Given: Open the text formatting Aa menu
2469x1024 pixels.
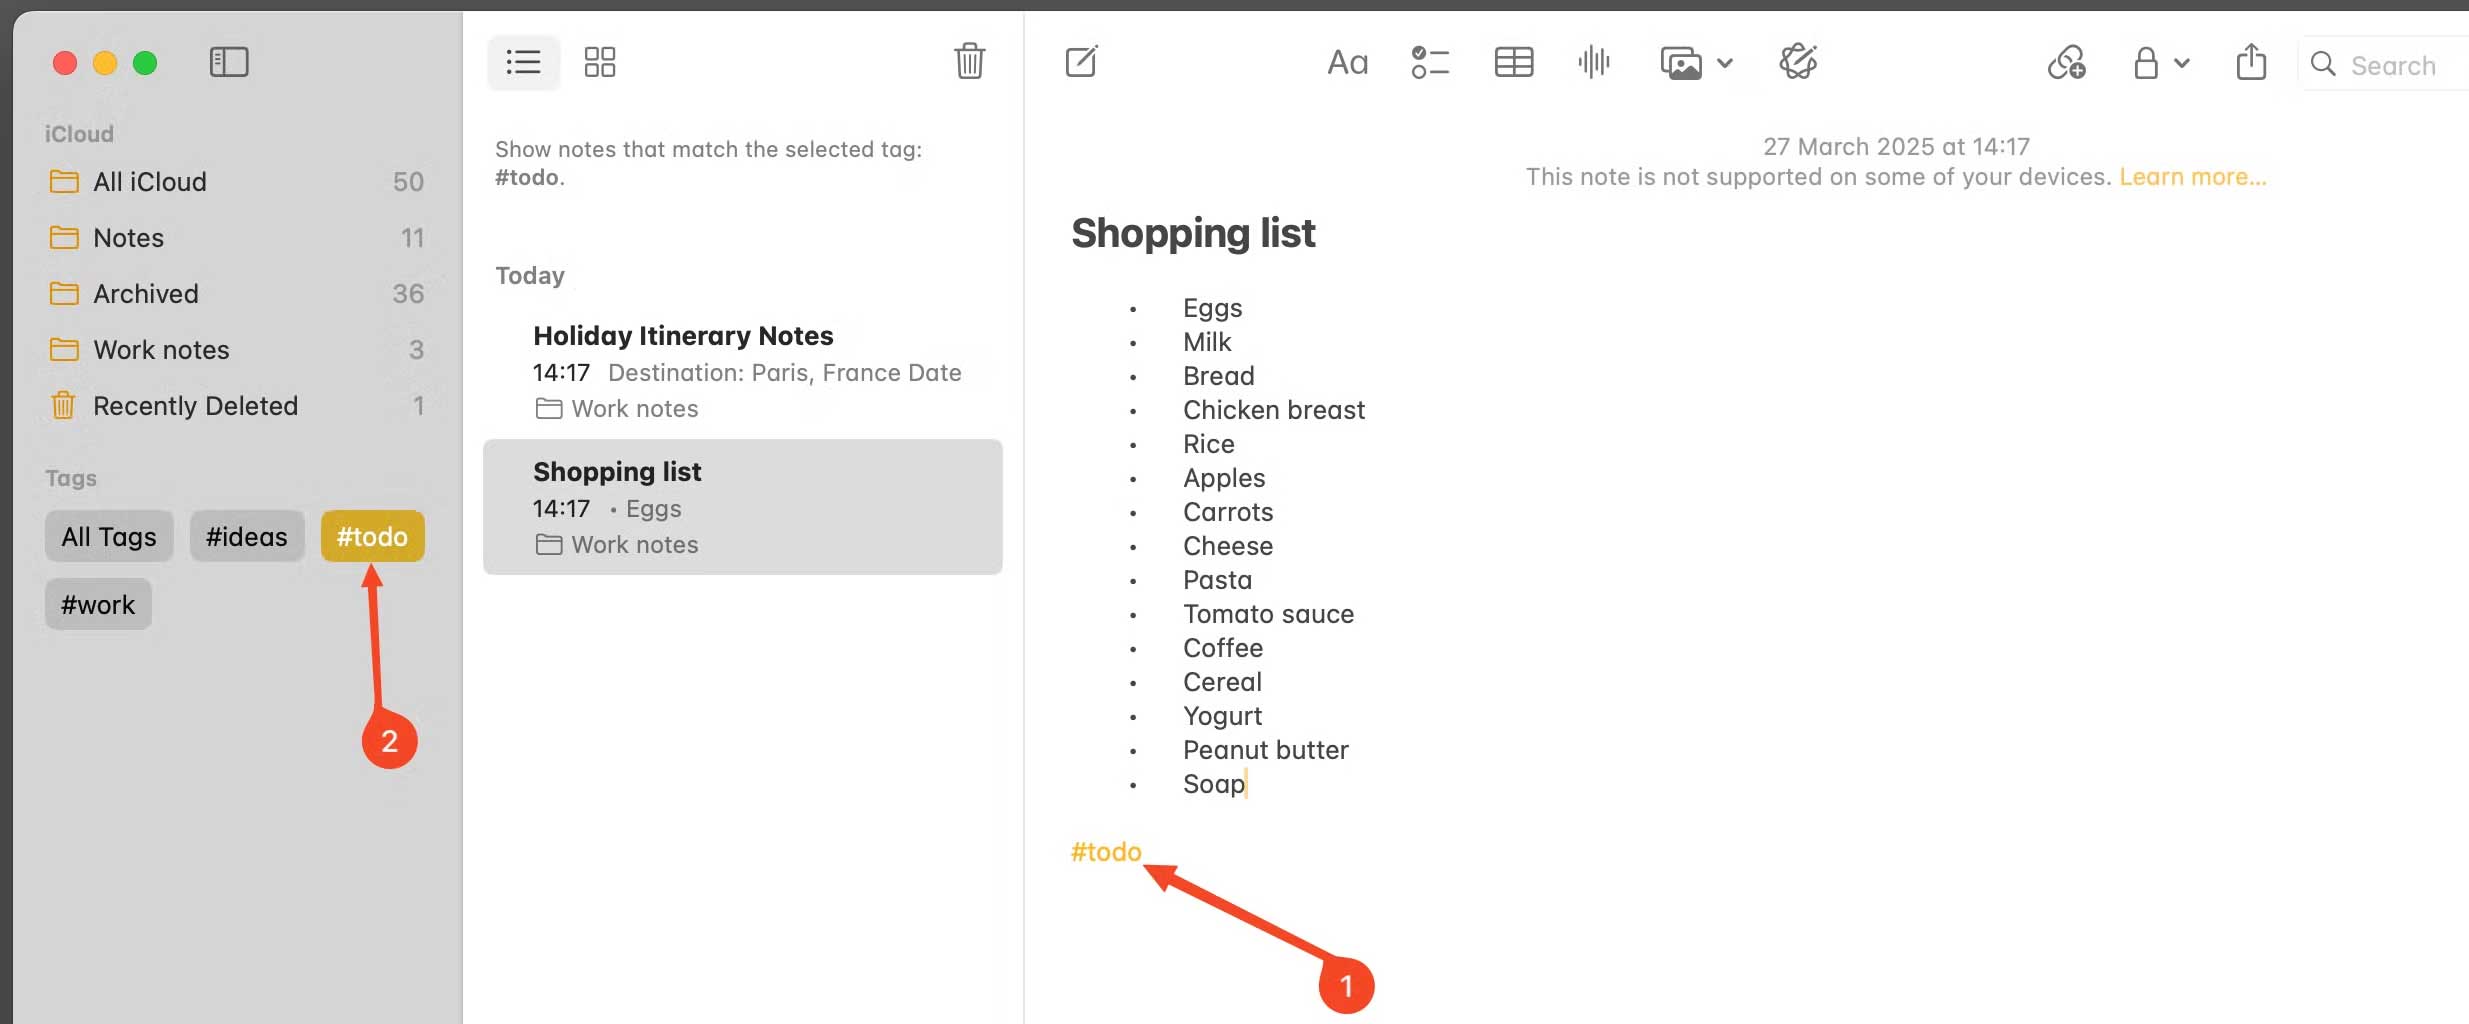Looking at the screenshot, I should tap(1346, 61).
